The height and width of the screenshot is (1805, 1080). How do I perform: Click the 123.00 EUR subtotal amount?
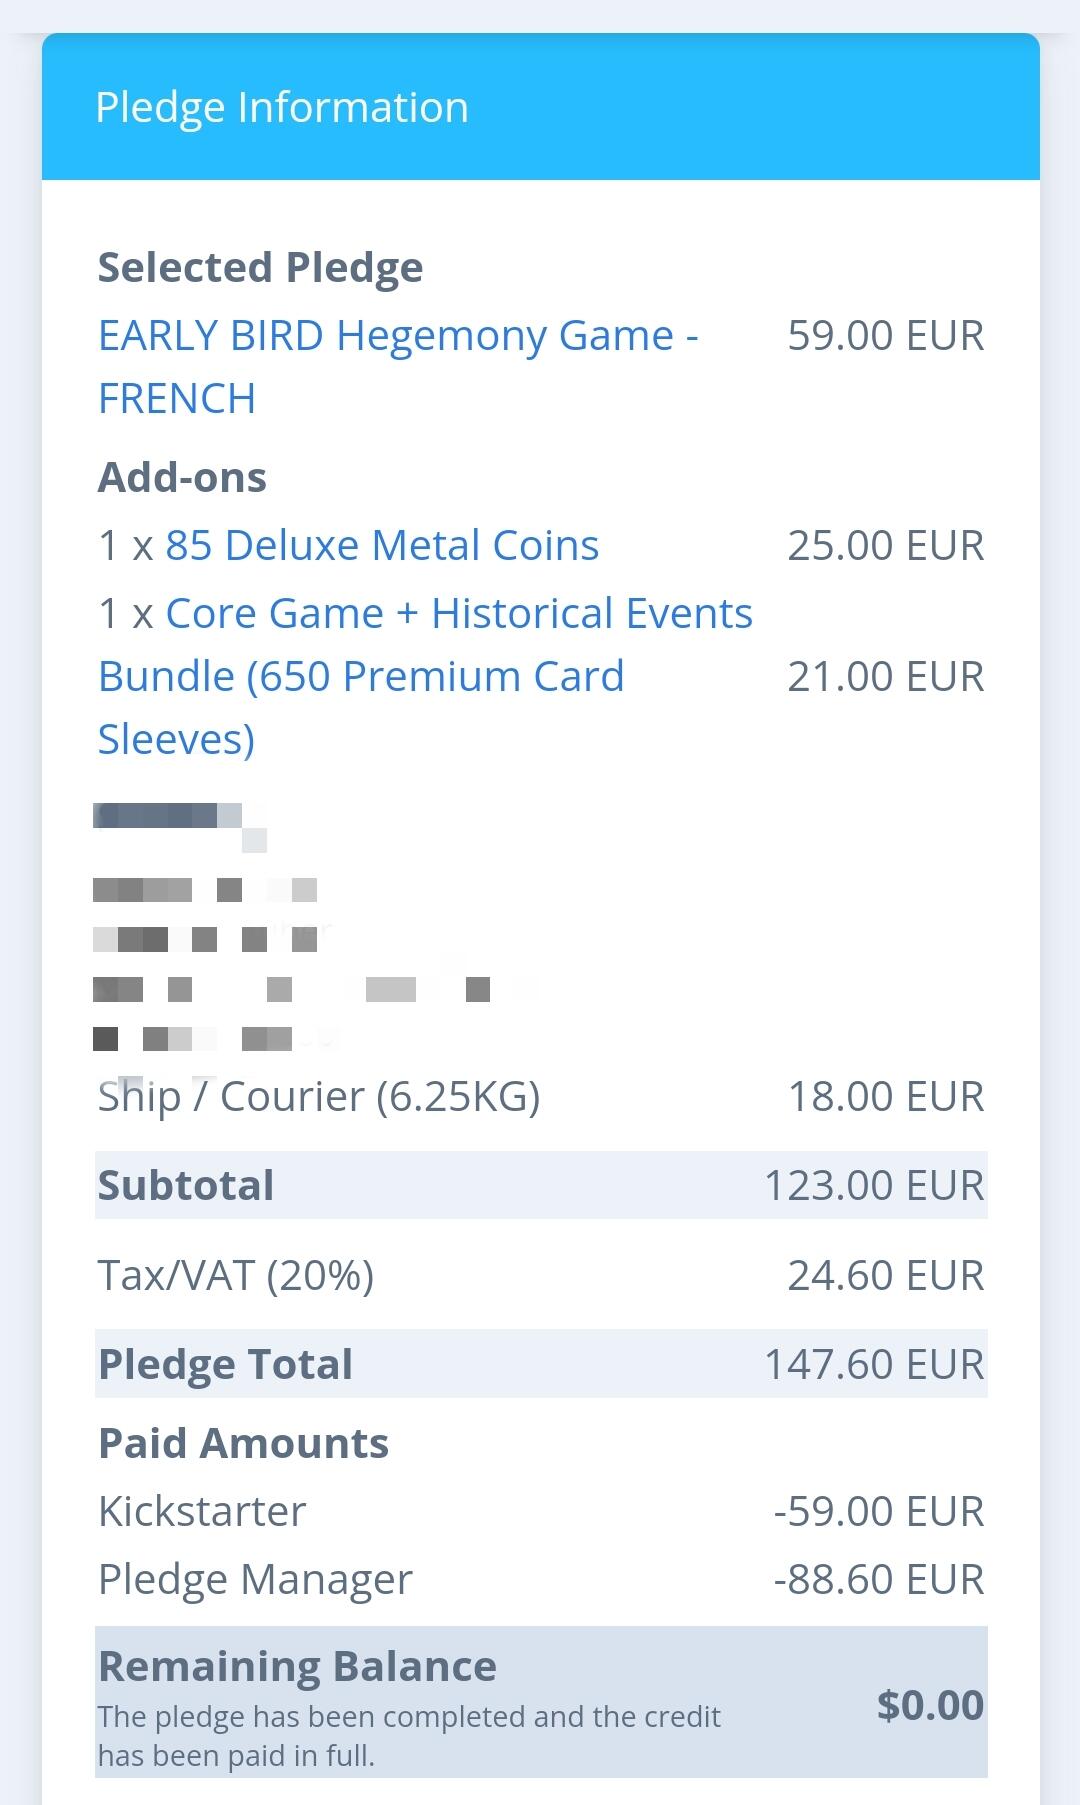pos(874,1186)
